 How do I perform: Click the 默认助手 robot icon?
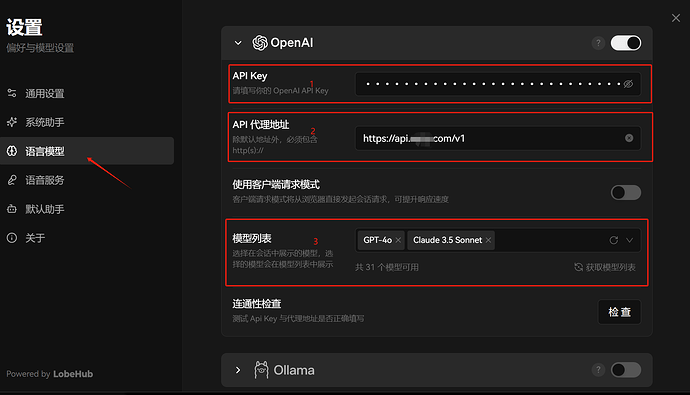12,209
